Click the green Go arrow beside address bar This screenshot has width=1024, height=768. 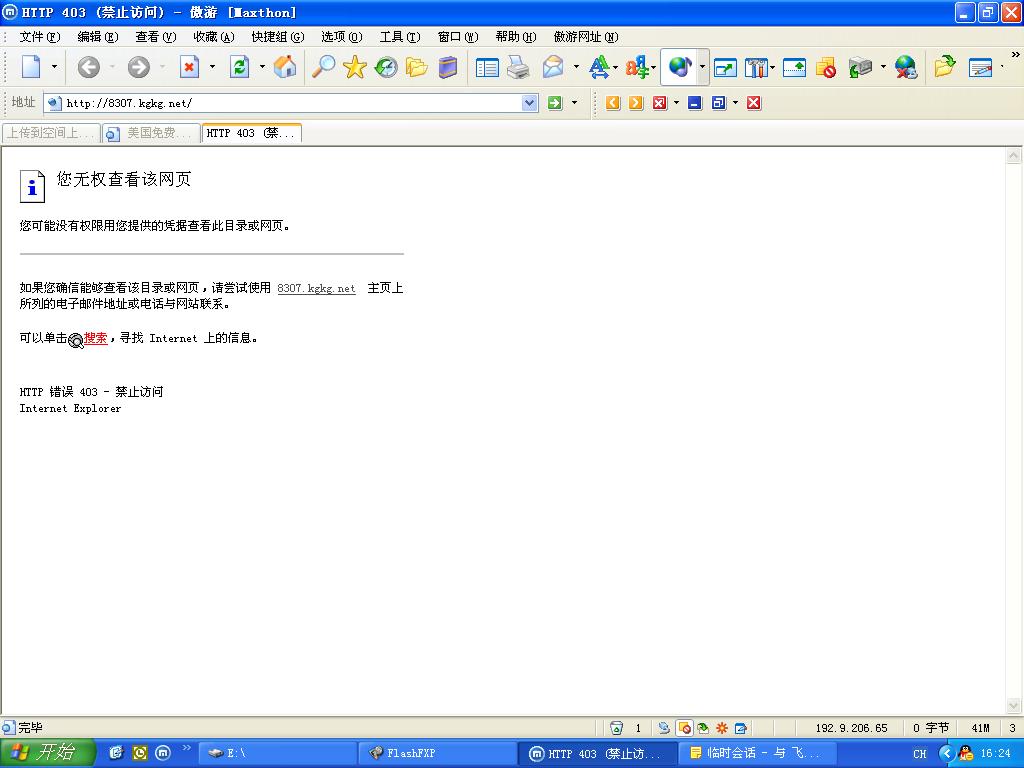[555, 103]
